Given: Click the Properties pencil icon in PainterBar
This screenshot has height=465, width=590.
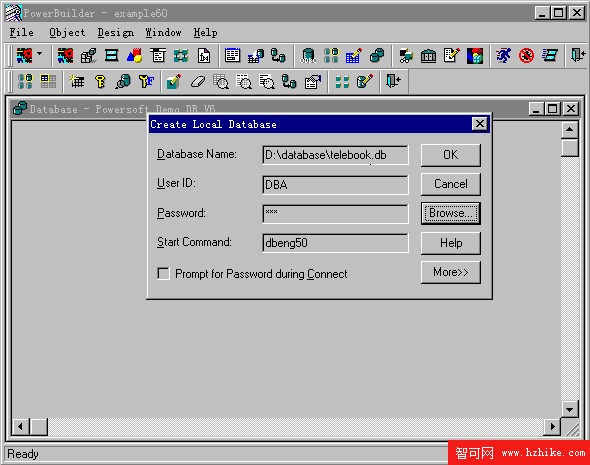Looking at the screenshot, I should click(x=174, y=81).
